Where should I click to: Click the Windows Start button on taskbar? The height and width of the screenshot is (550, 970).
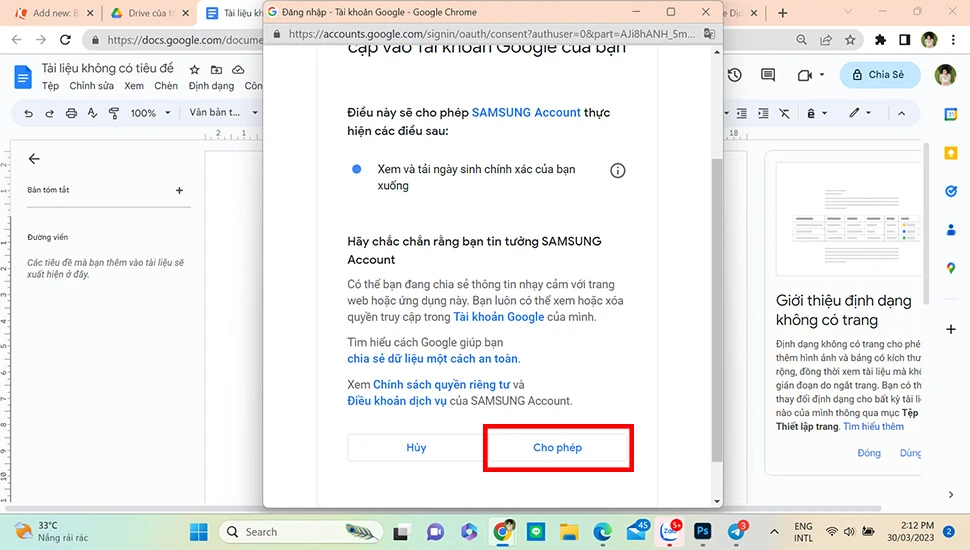(198, 531)
